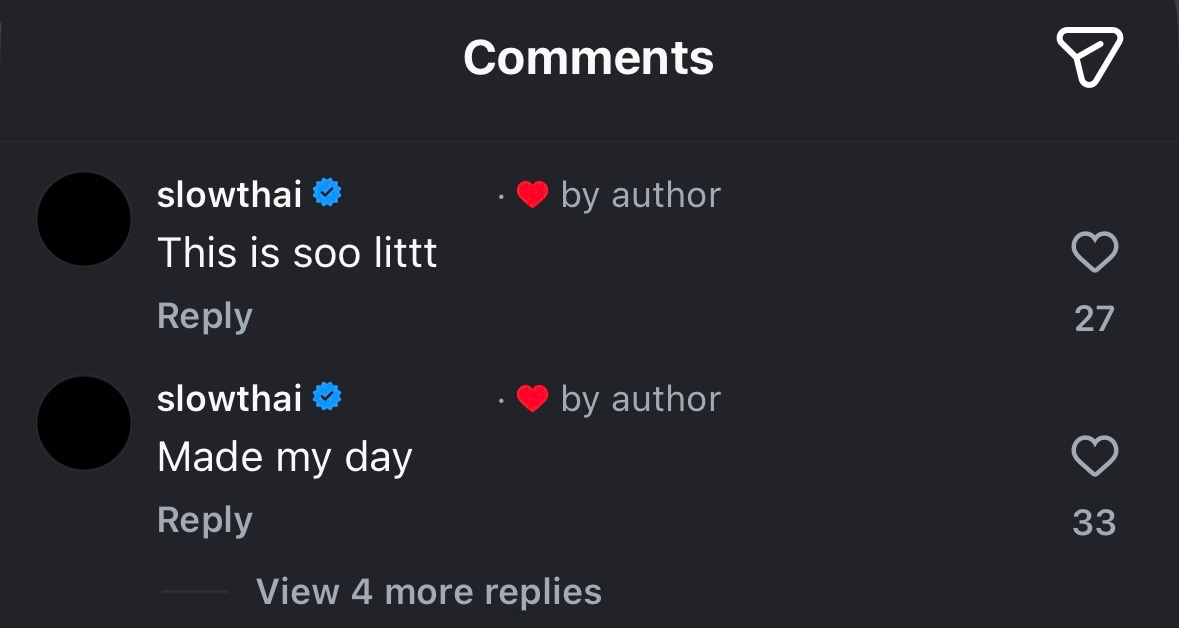
Task: Expand "View 4 more replies"
Action: [428, 591]
